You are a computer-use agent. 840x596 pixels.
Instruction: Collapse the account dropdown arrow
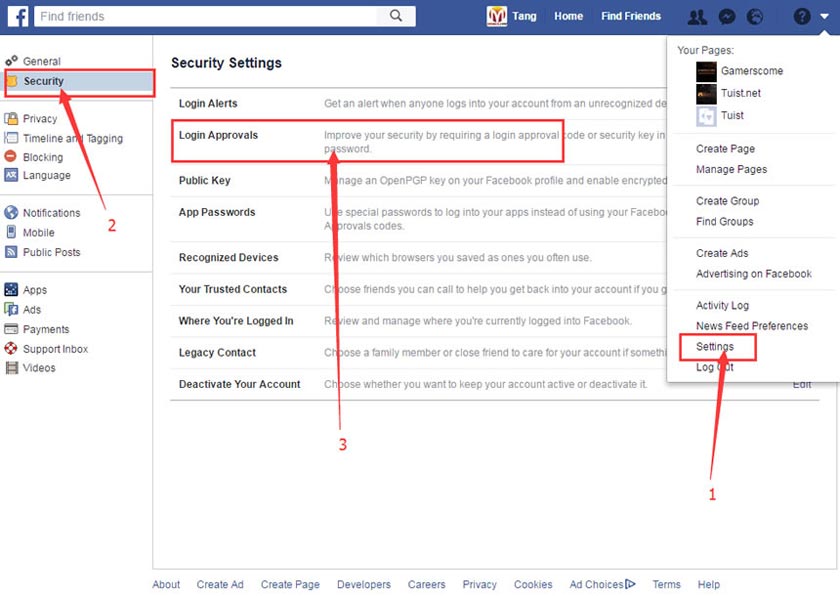click(x=824, y=17)
